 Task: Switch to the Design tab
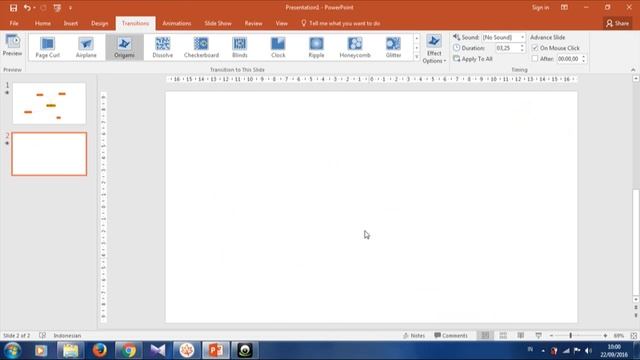(100, 23)
